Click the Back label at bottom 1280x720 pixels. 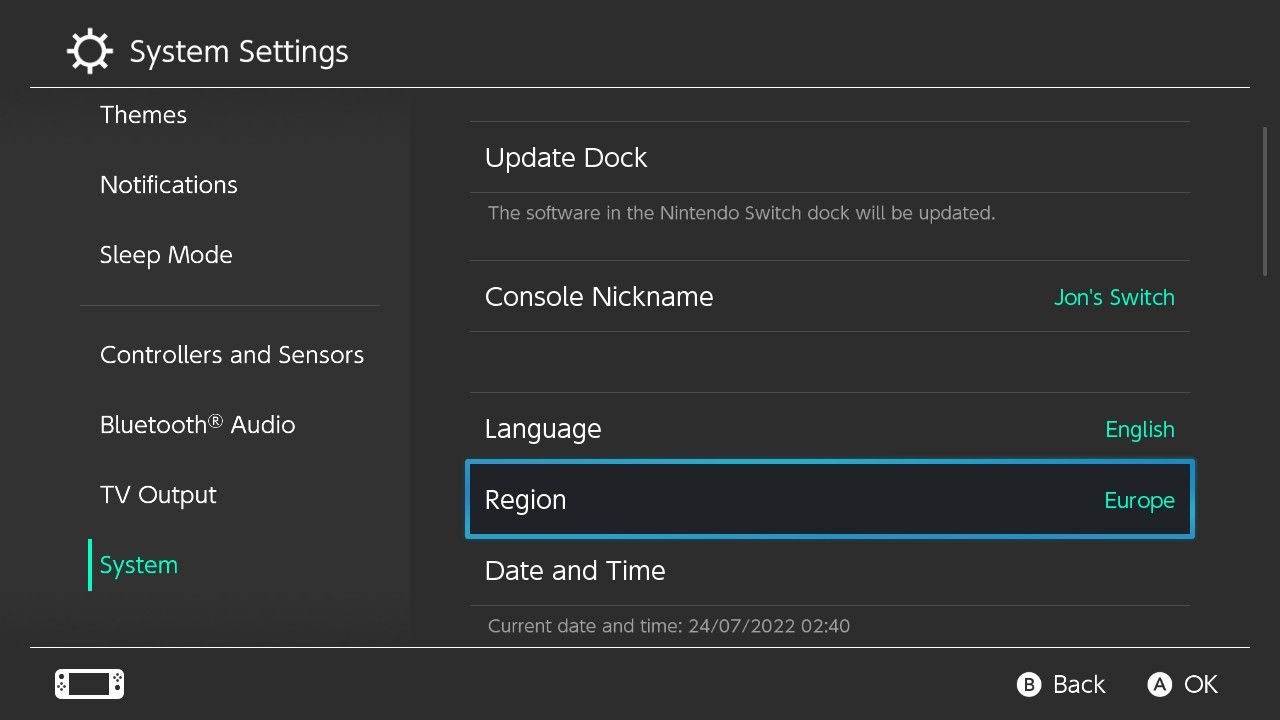(x=1079, y=684)
